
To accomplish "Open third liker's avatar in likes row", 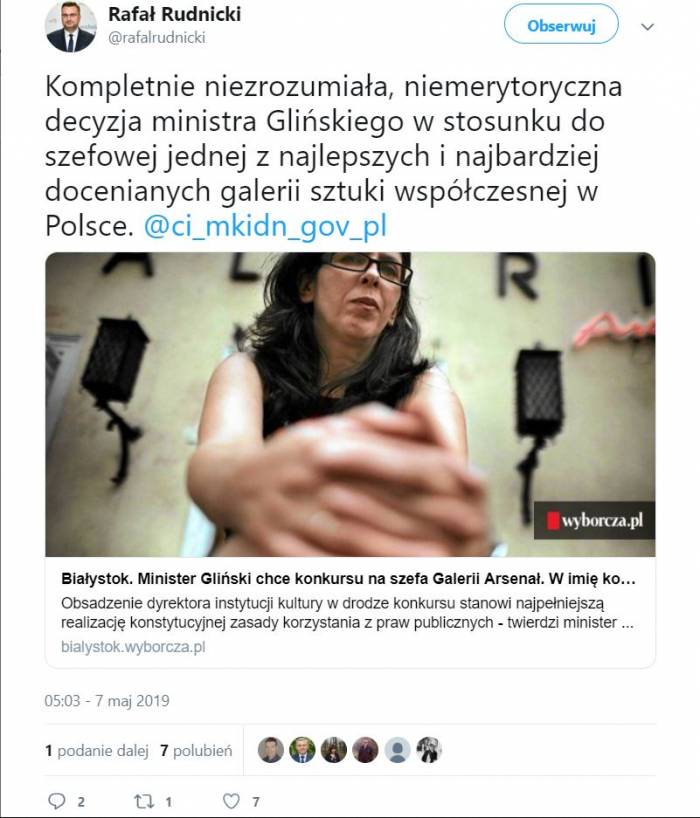I will click(334, 750).
